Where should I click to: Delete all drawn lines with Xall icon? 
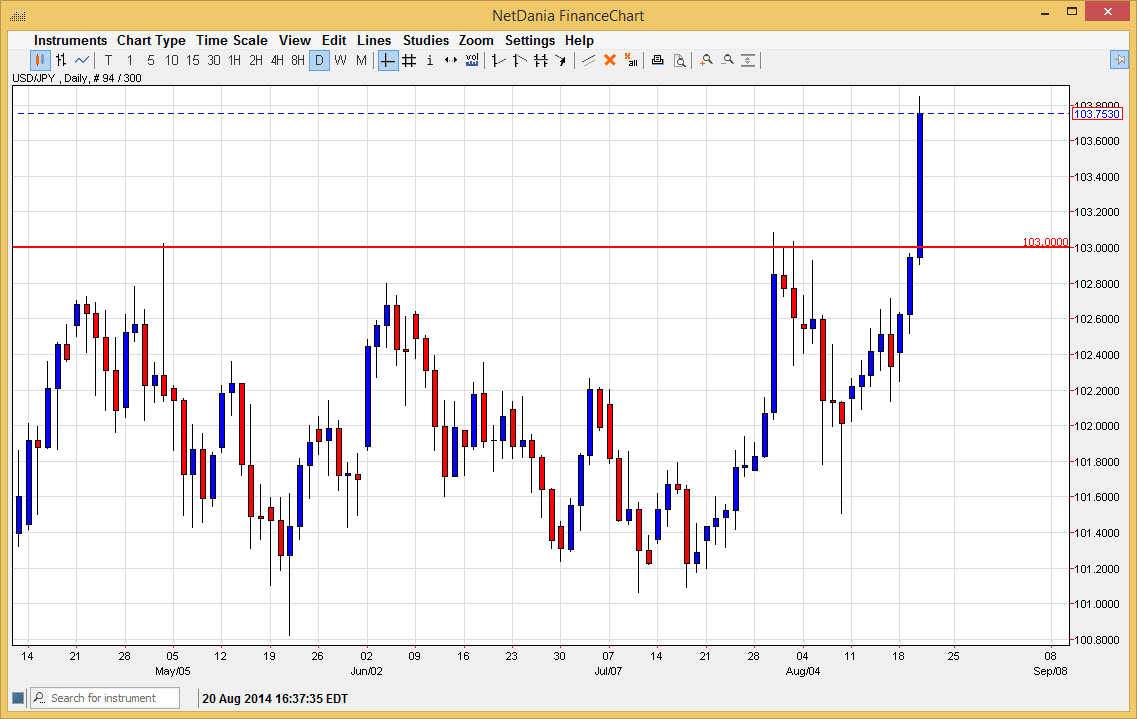[631, 60]
